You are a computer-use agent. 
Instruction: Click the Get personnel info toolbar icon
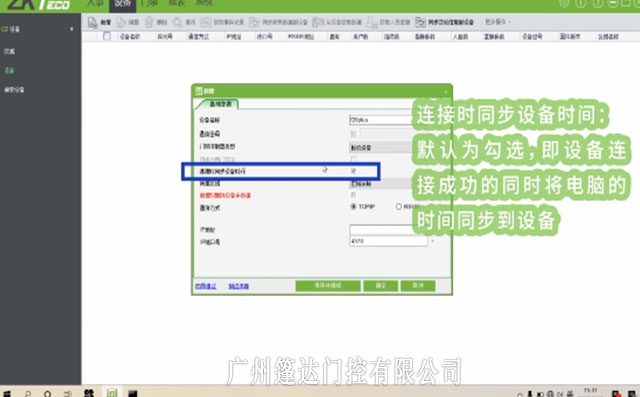point(371,22)
